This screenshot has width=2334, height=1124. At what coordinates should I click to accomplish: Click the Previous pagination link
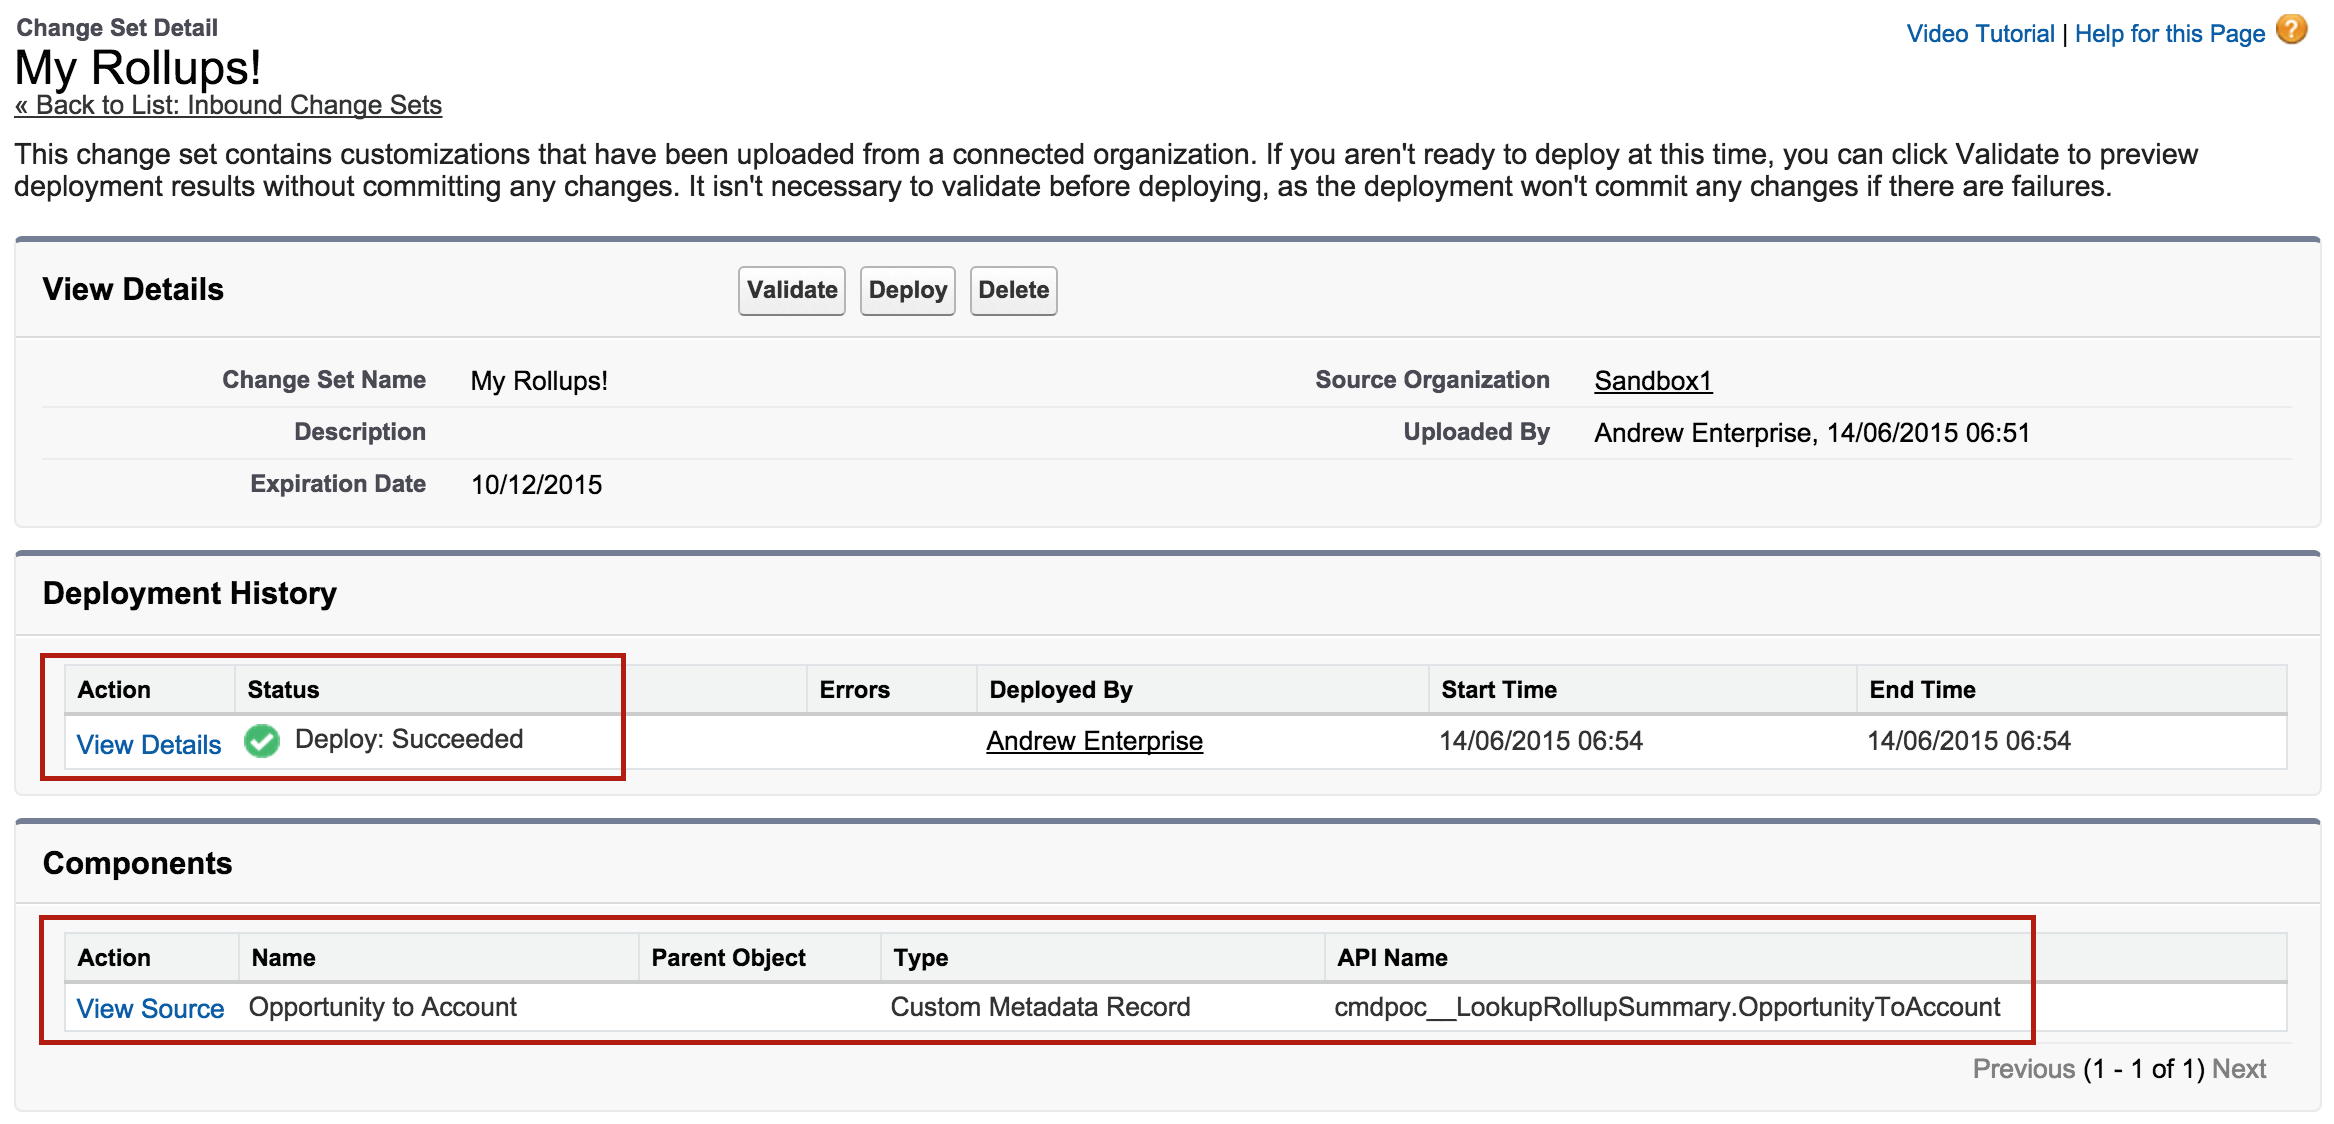2023,1069
